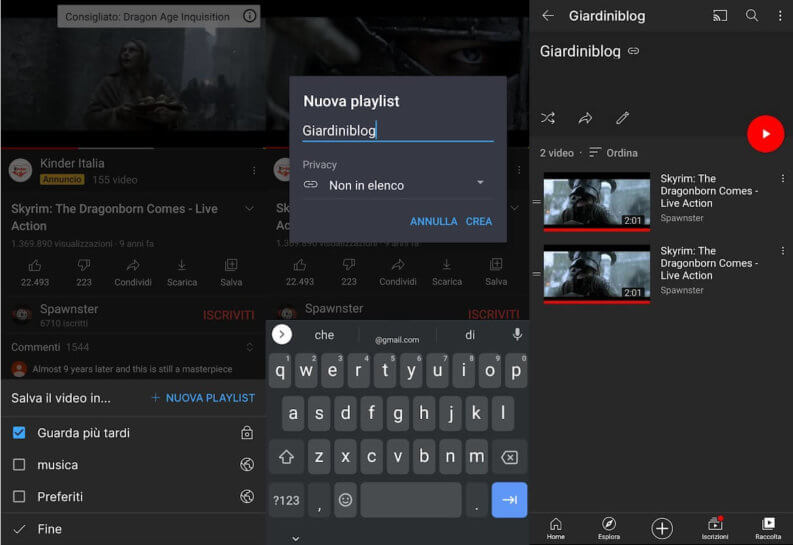Open options for second playlist video
The image size is (793, 545).
tap(782, 251)
